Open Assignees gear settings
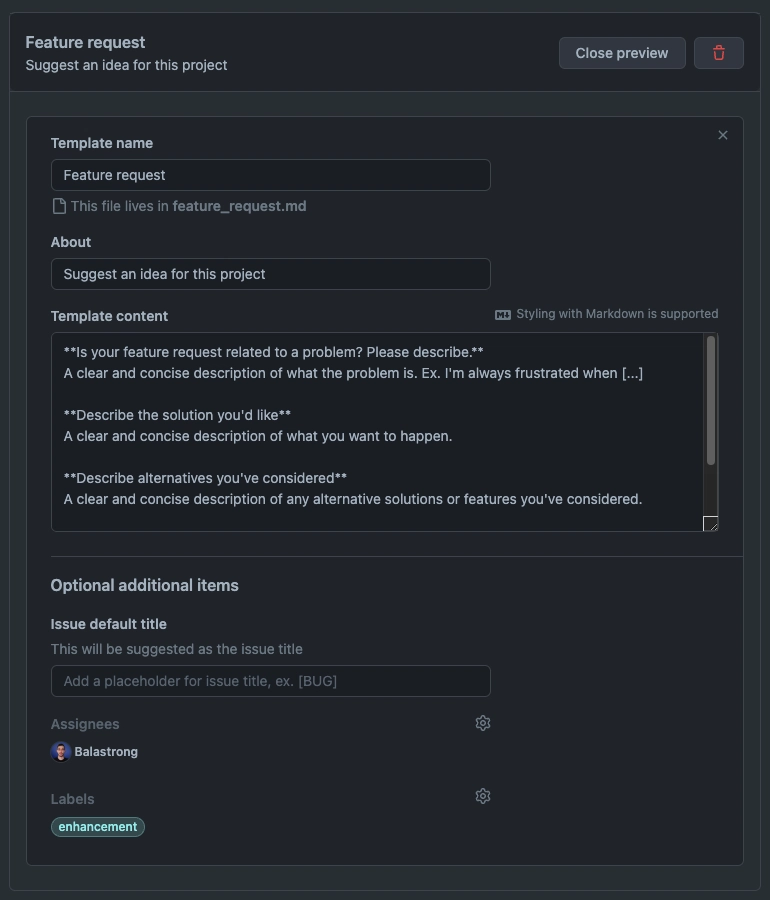Viewport: 770px width, 900px height. pos(483,723)
